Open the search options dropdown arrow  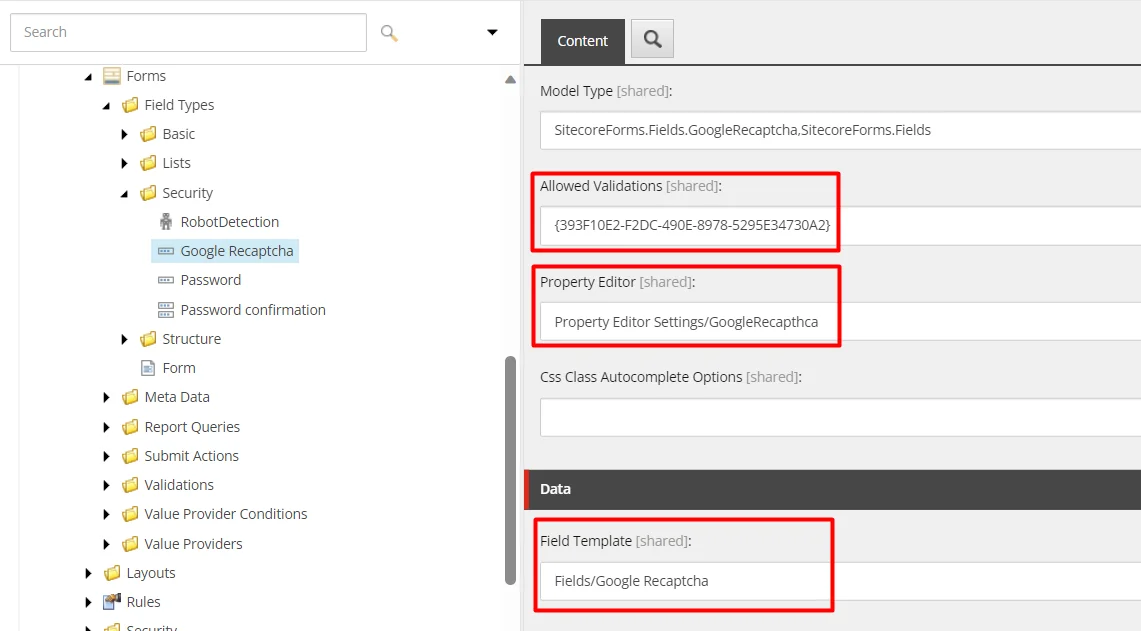tap(492, 32)
